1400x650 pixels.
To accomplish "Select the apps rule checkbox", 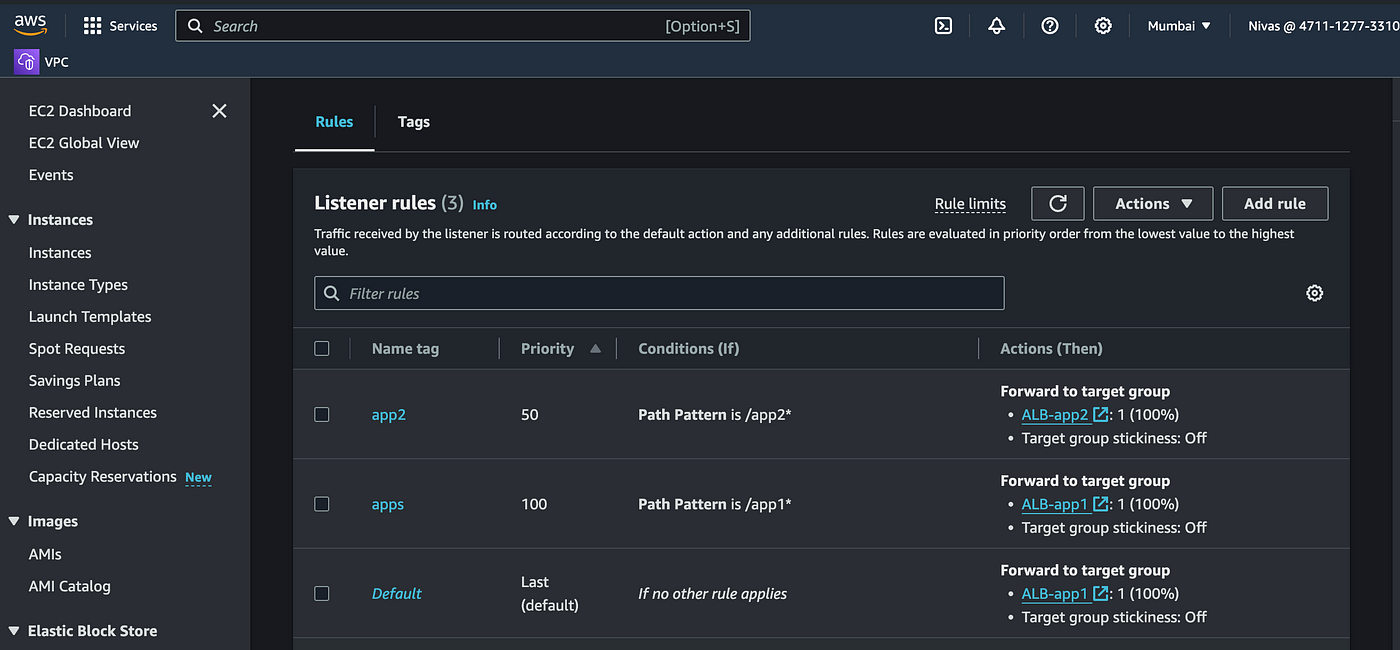I will [x=322, y=504].
